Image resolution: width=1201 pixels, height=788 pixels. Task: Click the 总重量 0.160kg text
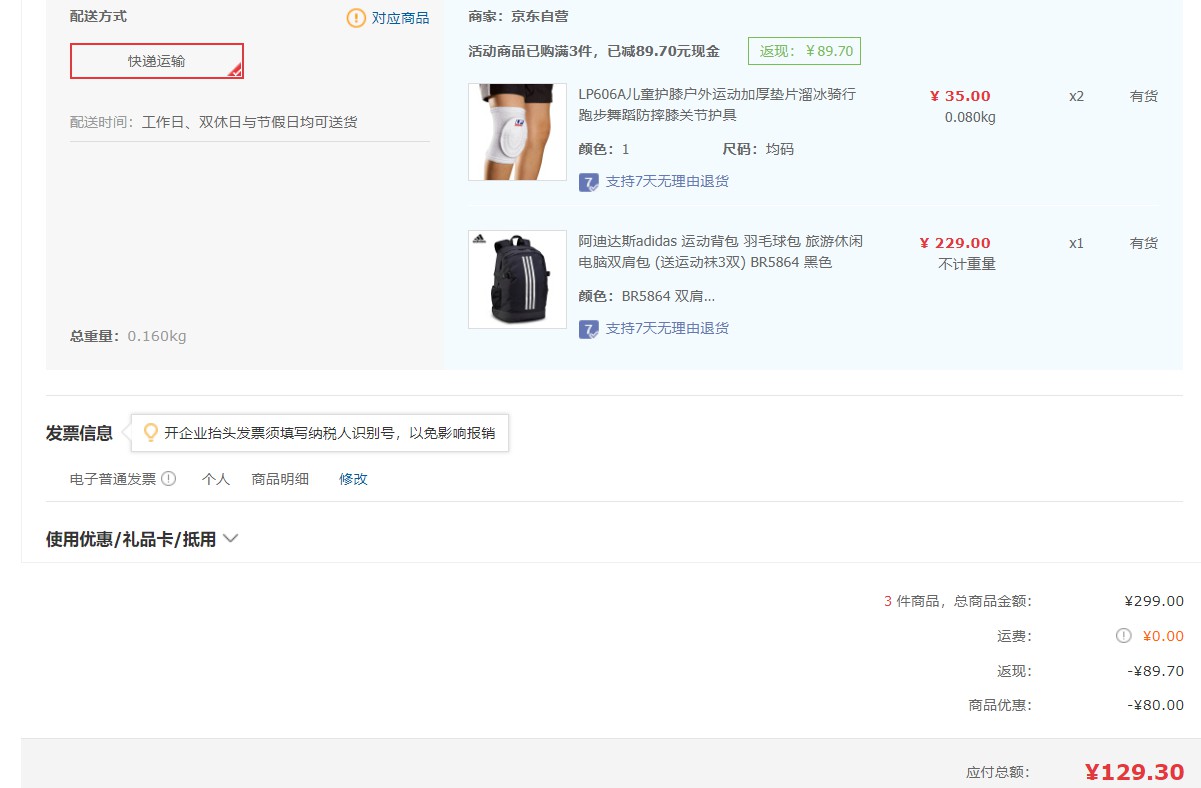(x=128, y=336)
